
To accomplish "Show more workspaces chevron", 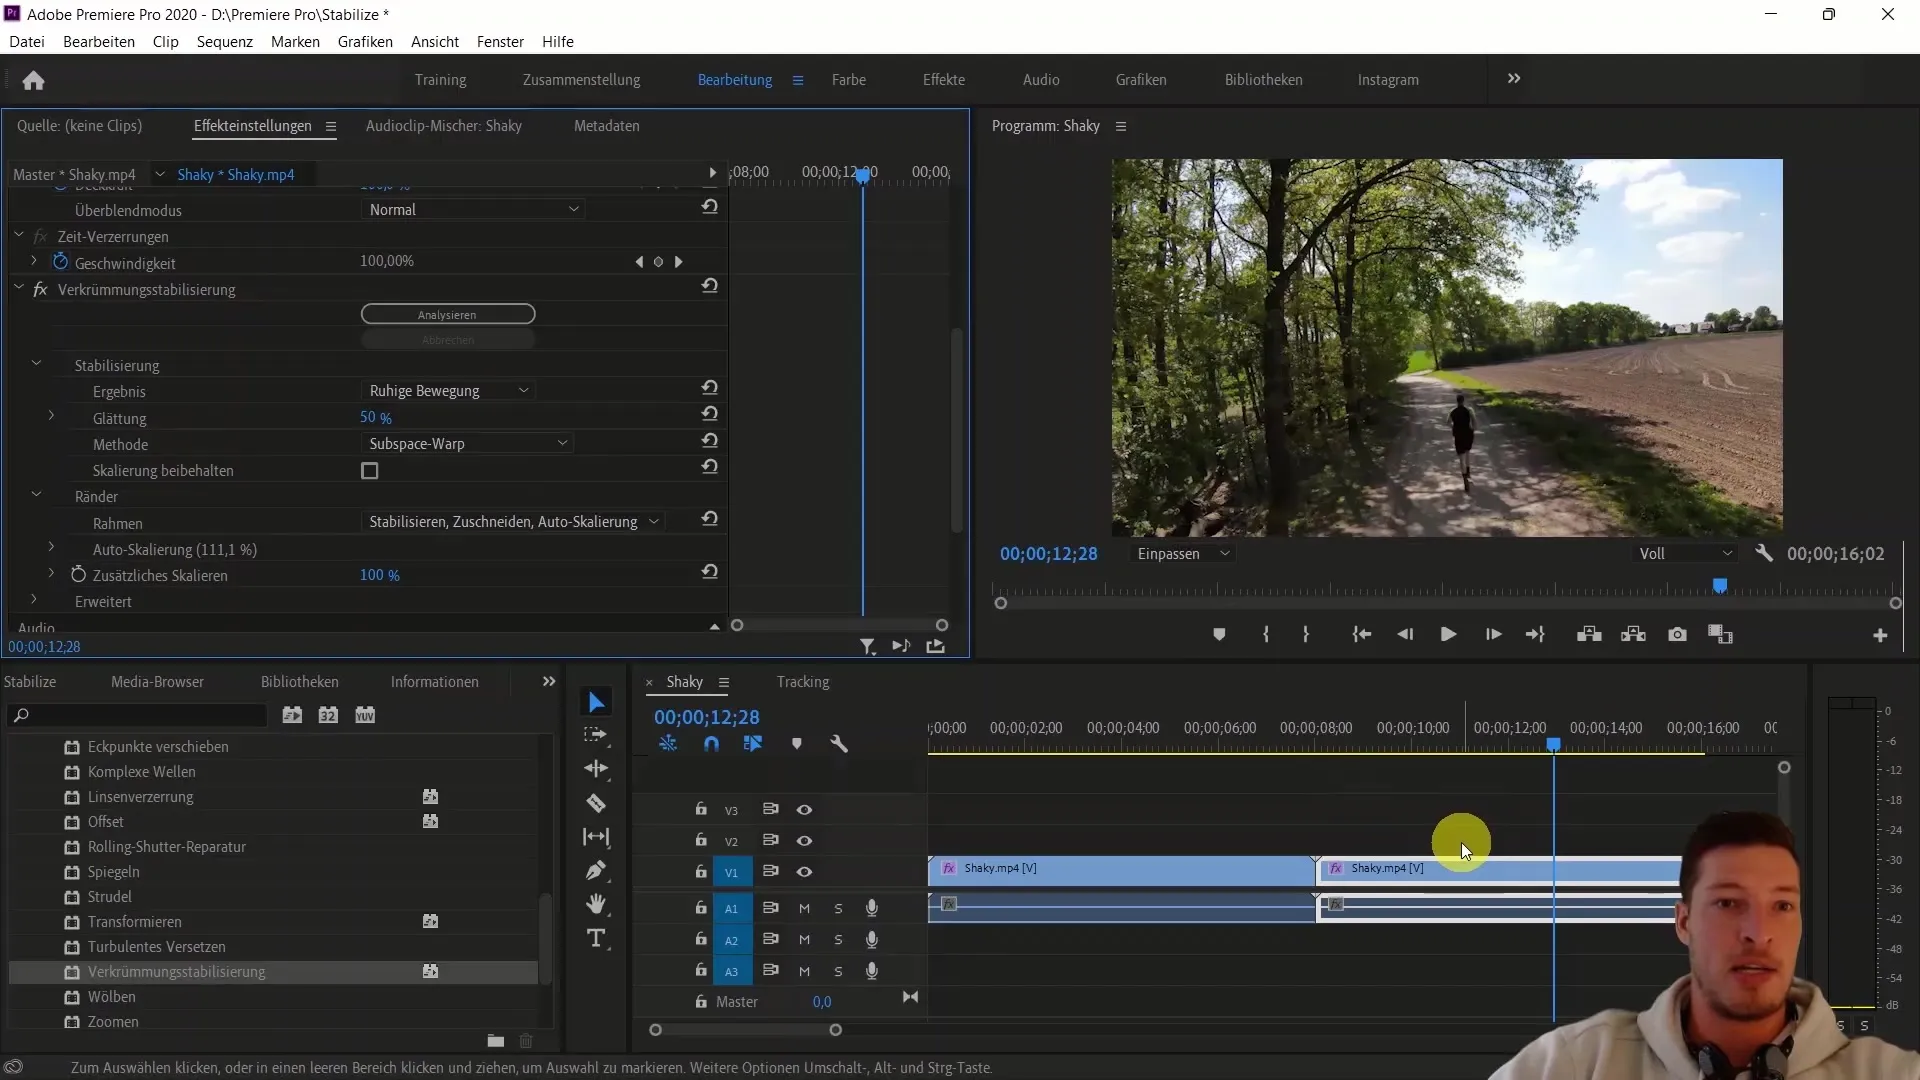I will 1514,79.
